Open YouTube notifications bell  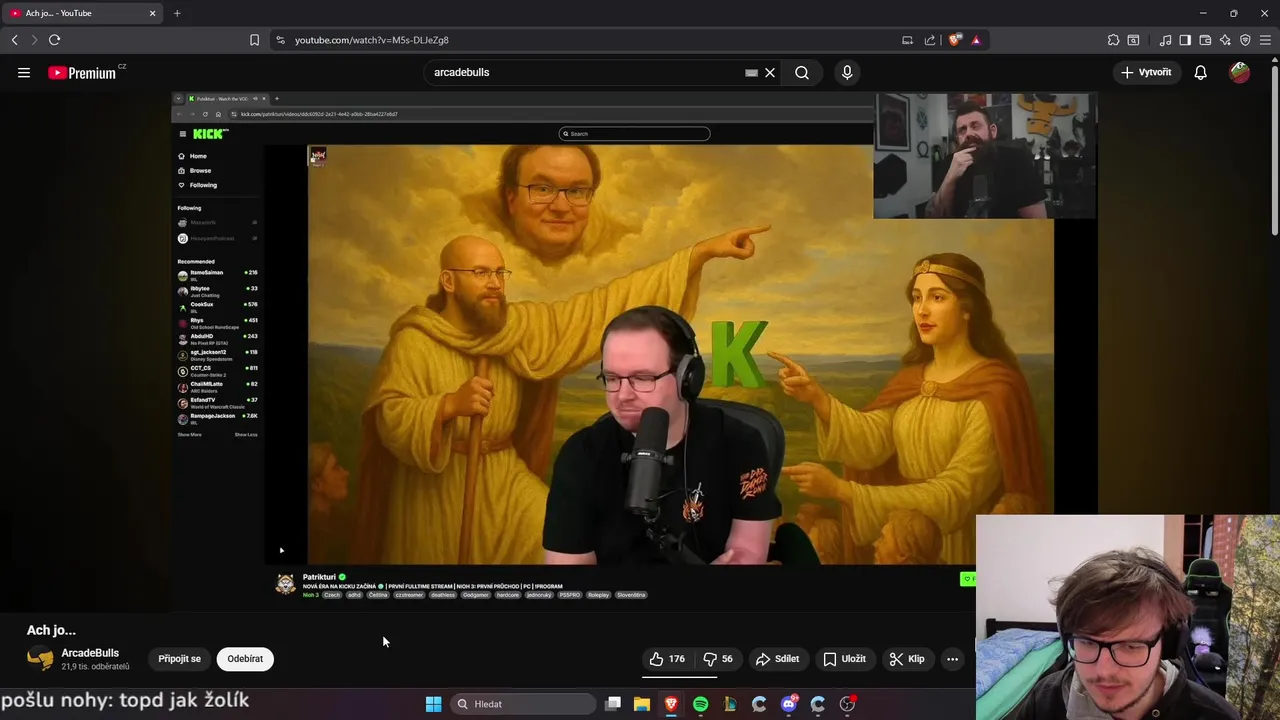(x=1200, y=72)
